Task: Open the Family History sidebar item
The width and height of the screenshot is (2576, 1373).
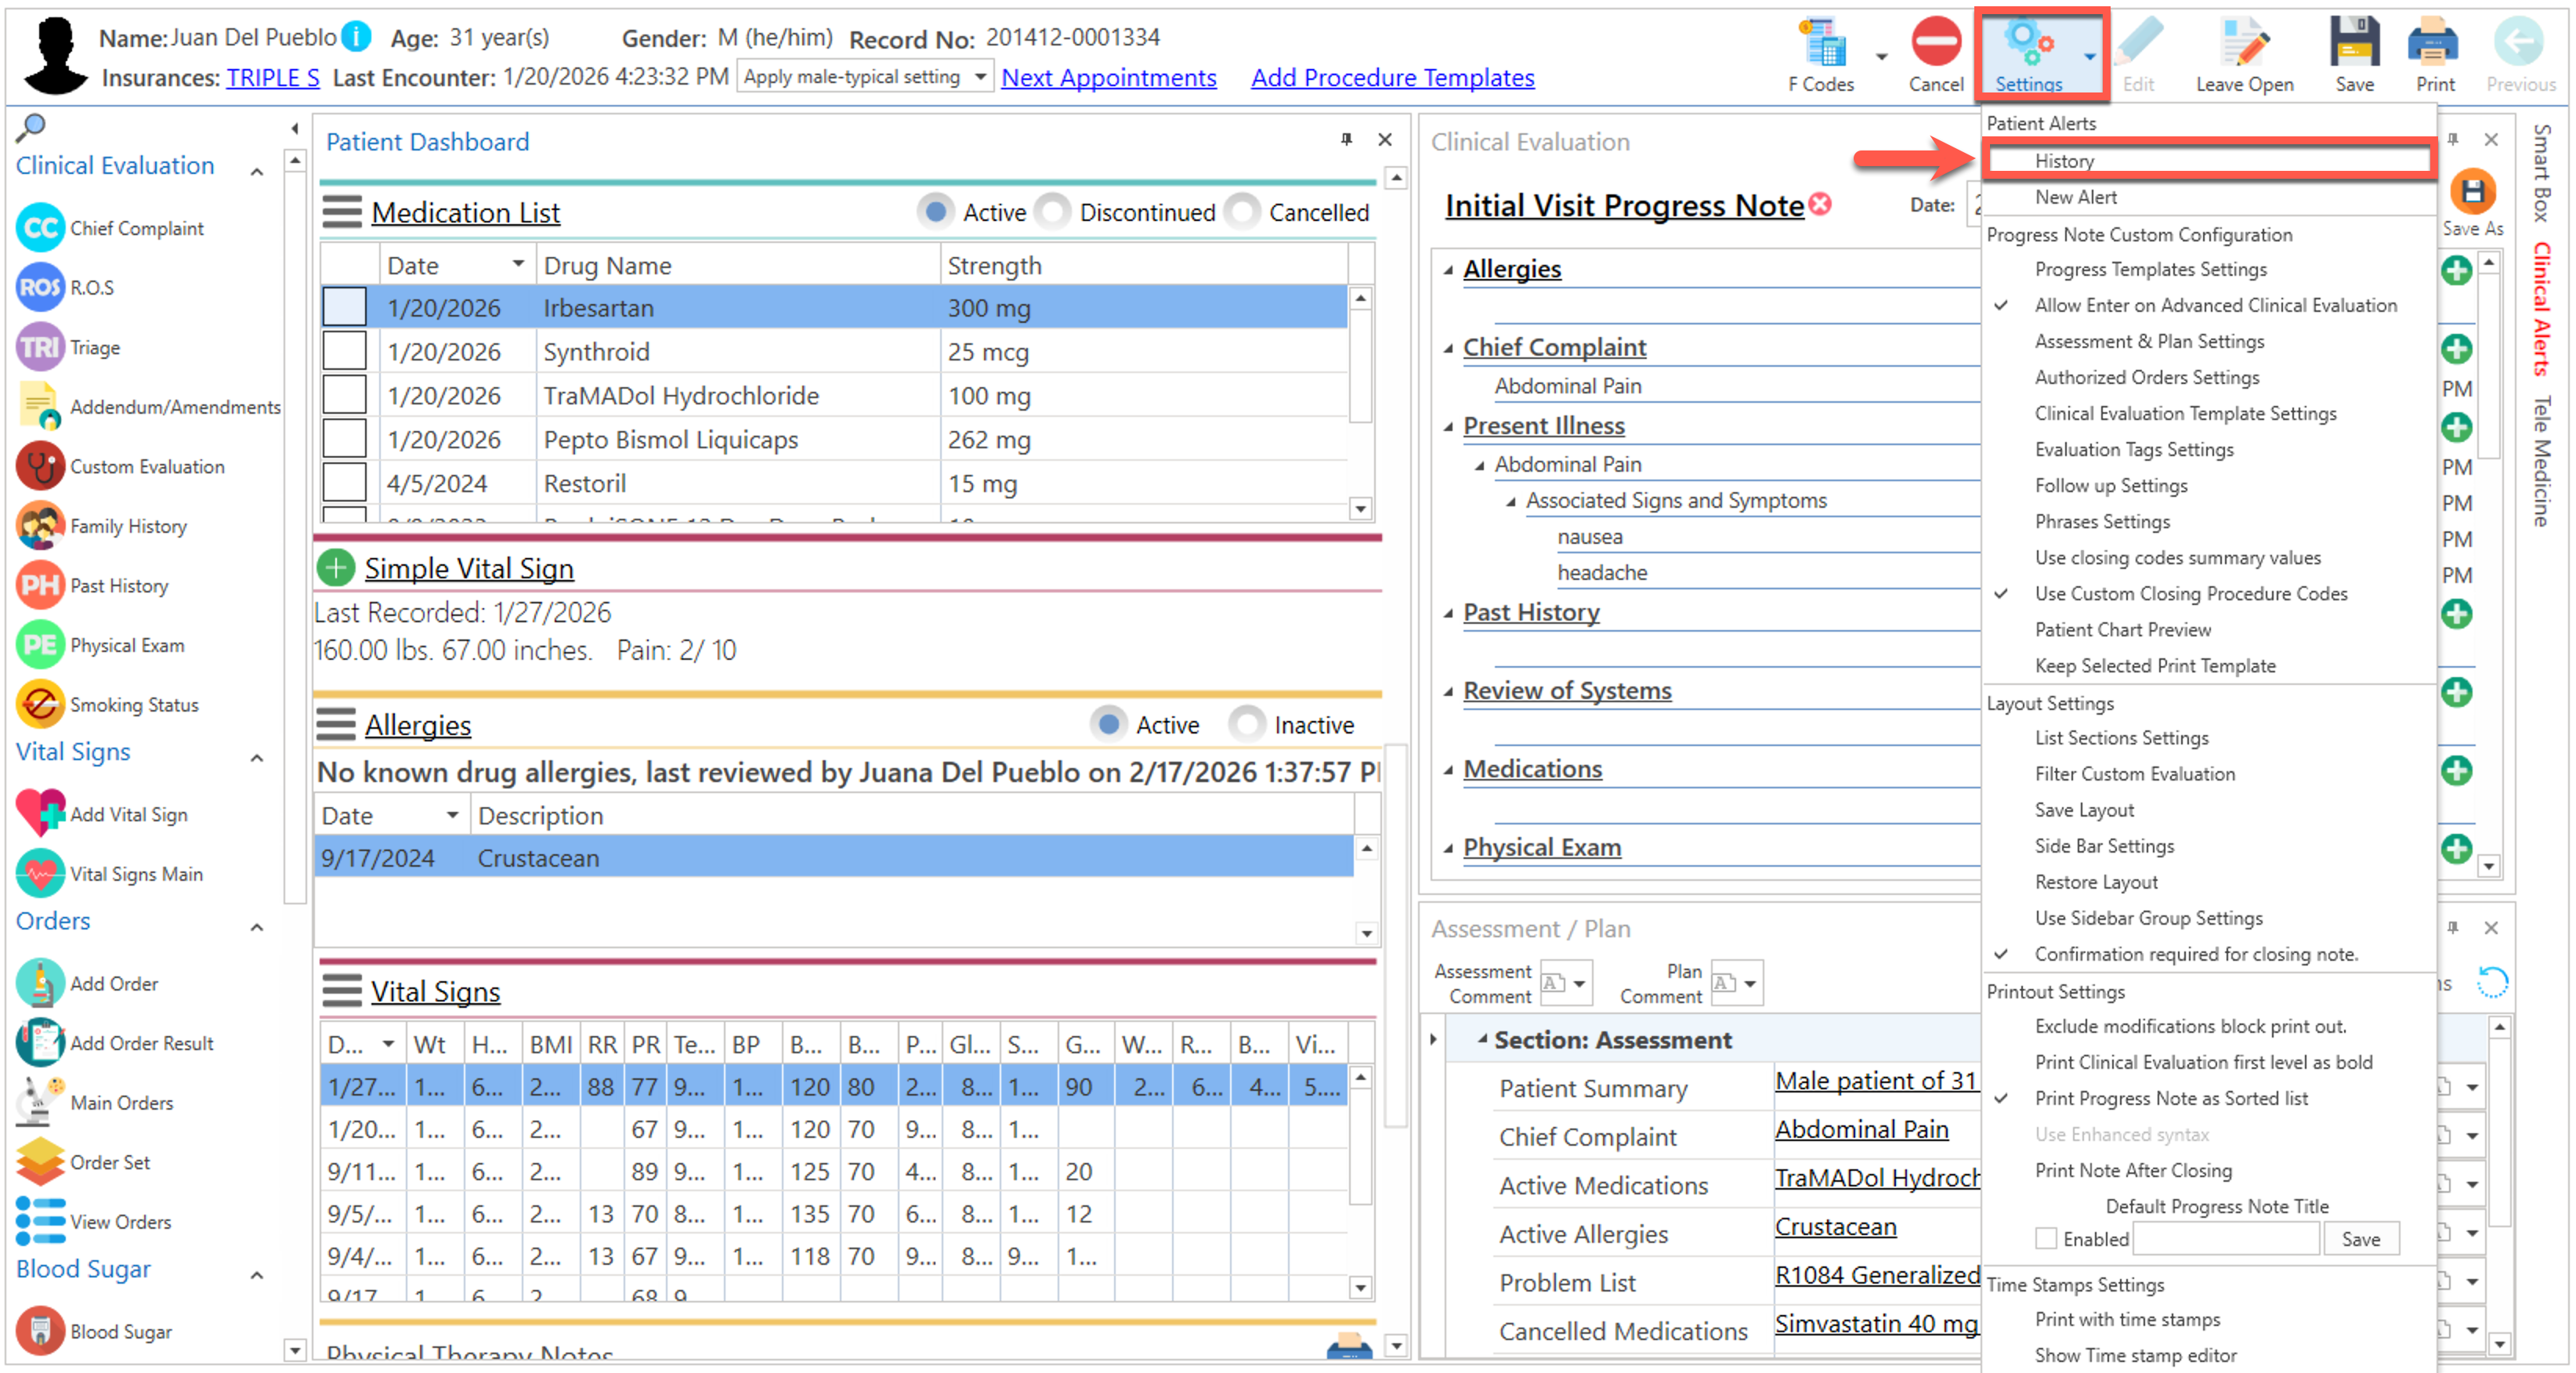Action: pos(128,526)
